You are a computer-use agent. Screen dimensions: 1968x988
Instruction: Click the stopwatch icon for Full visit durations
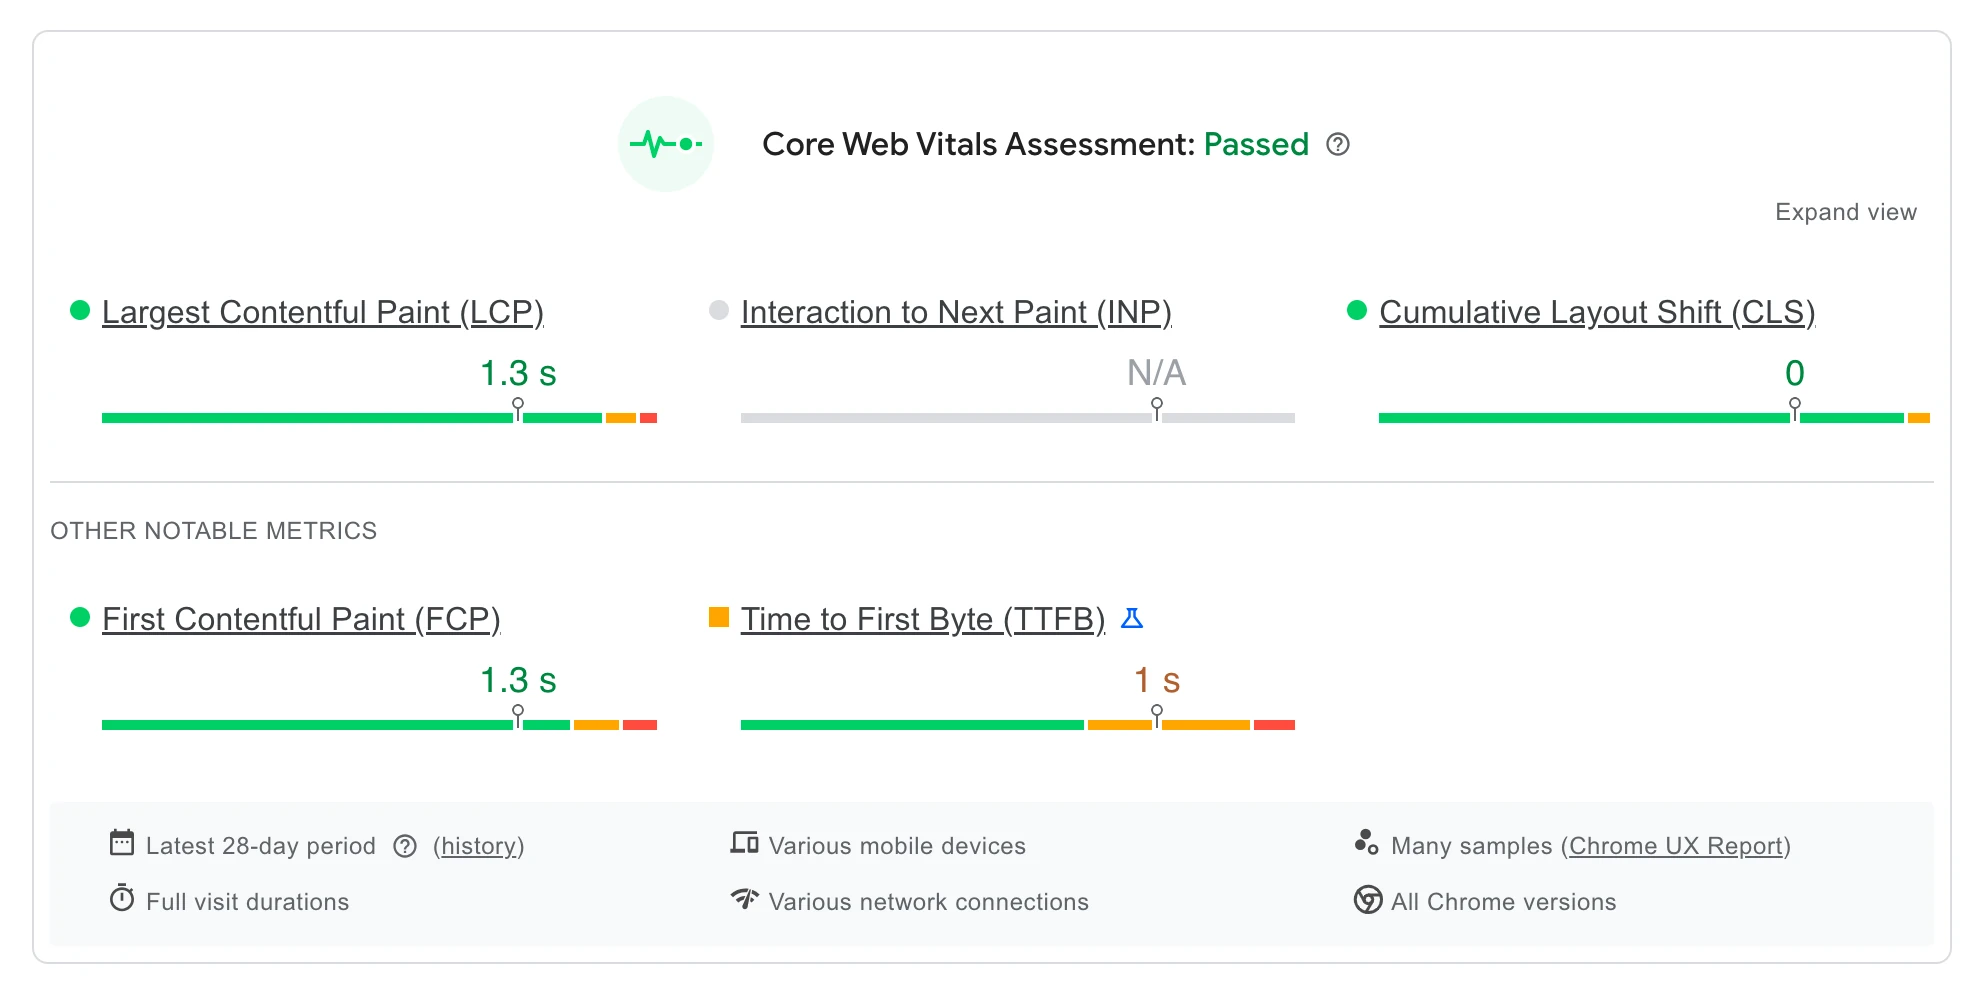pyautogui.click(x=122, y=898)
